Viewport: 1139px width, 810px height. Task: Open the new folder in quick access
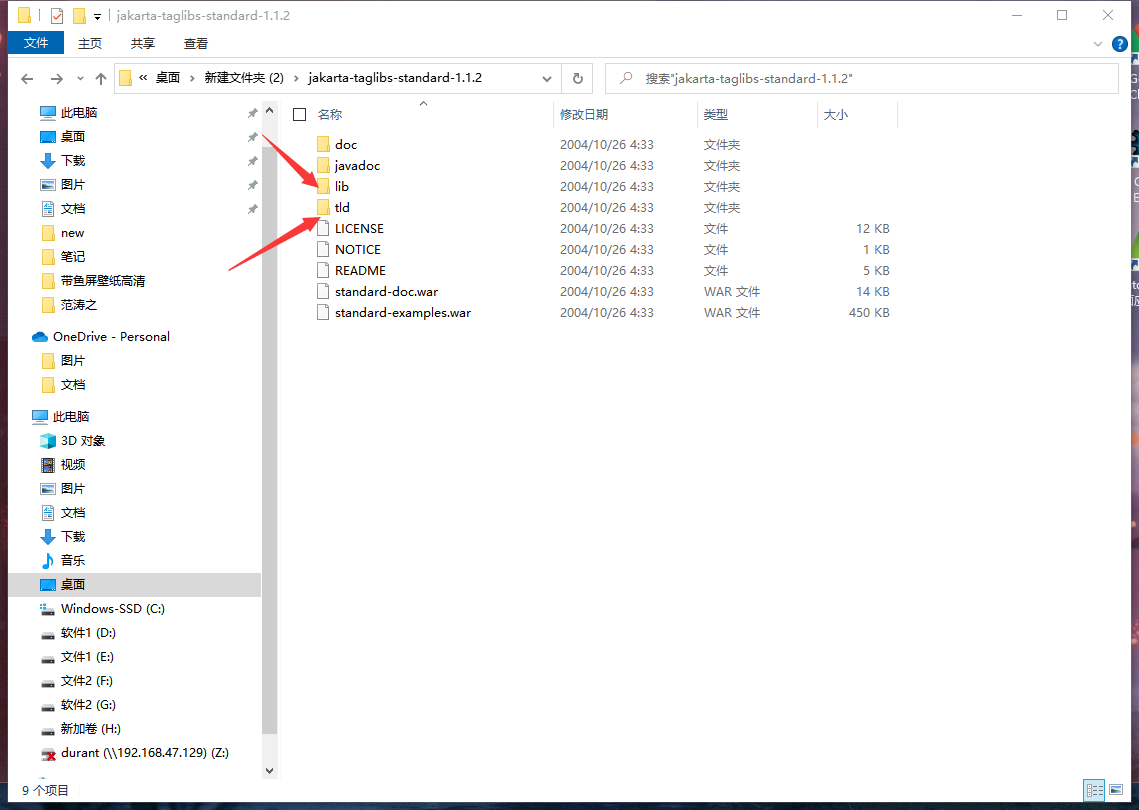(x=72, y=232)
